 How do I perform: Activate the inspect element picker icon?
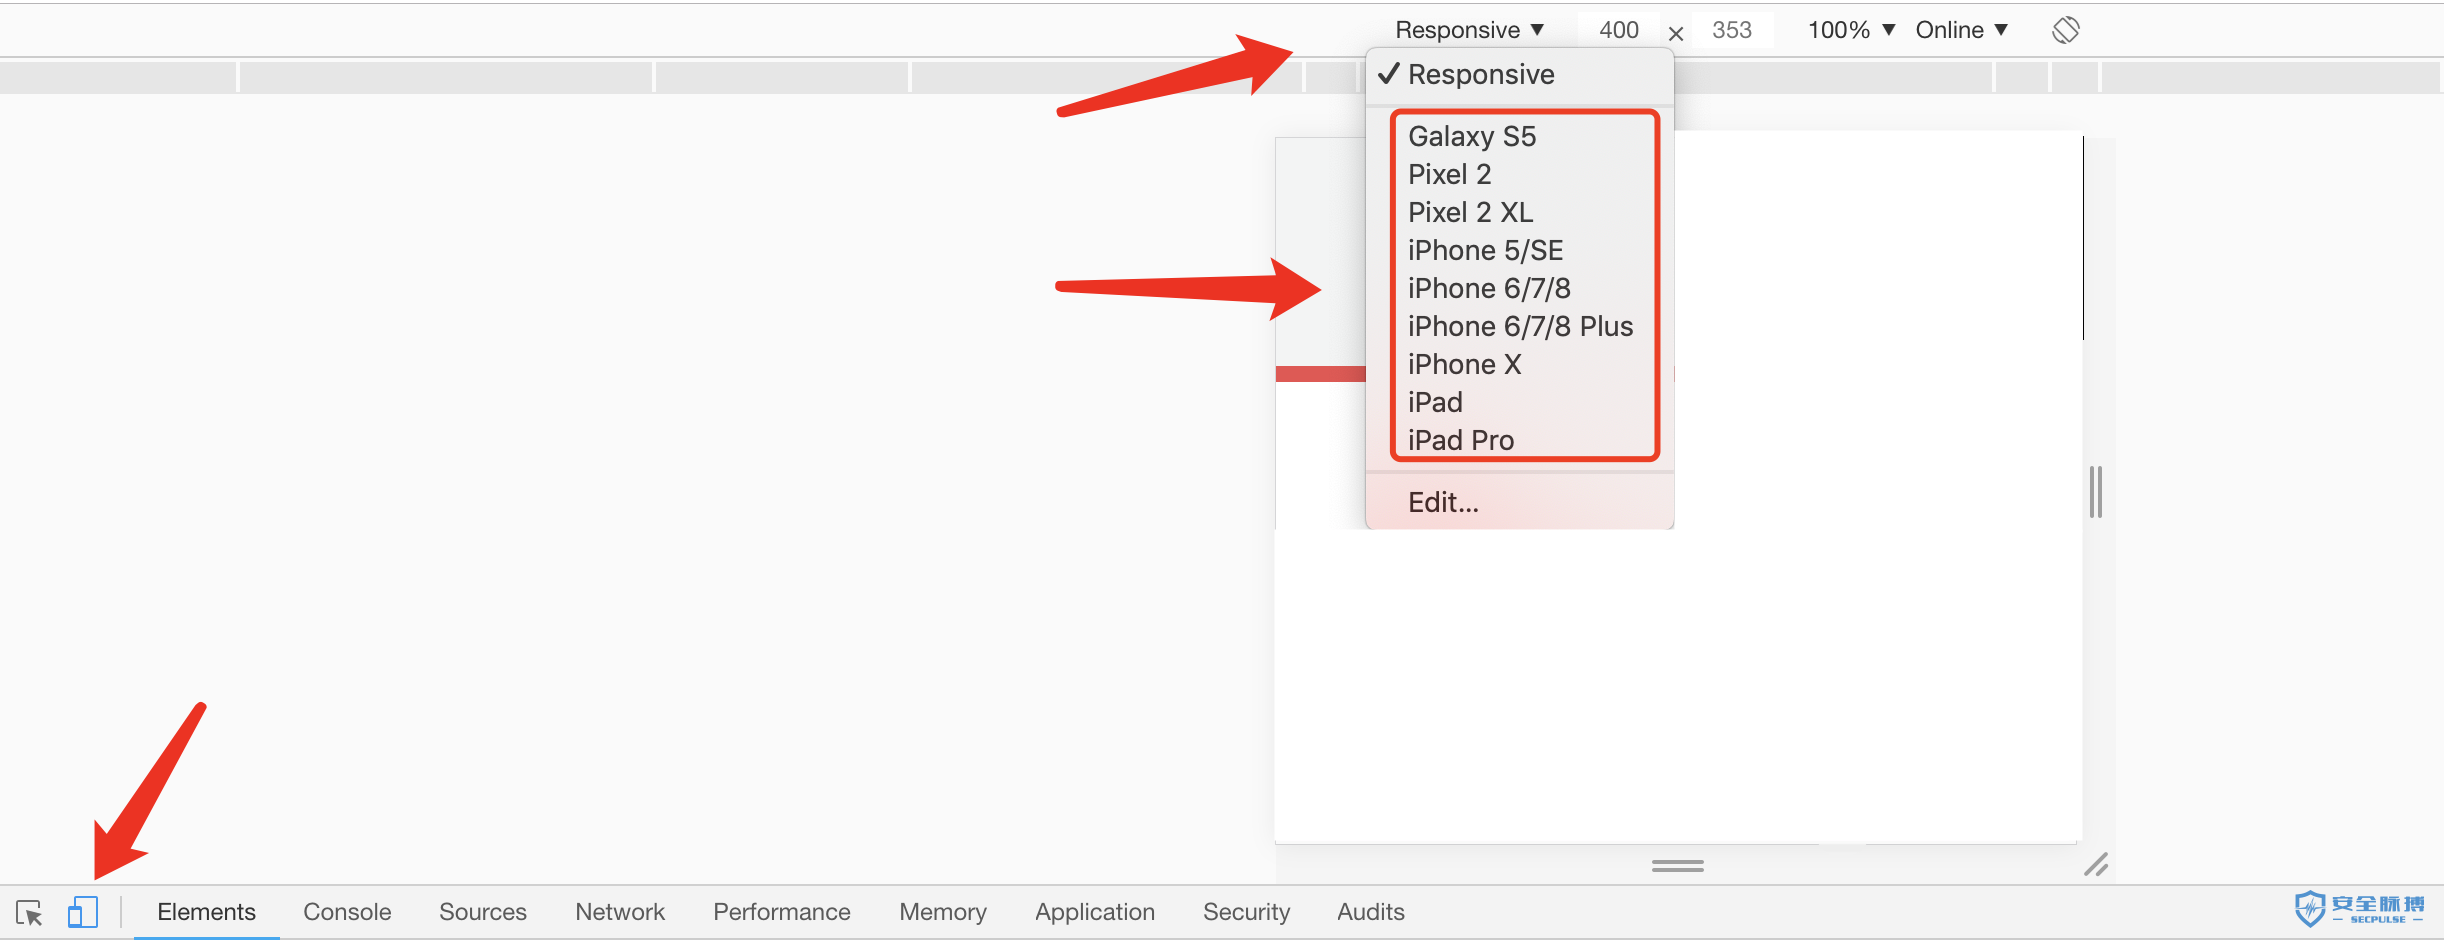[29, 912]
